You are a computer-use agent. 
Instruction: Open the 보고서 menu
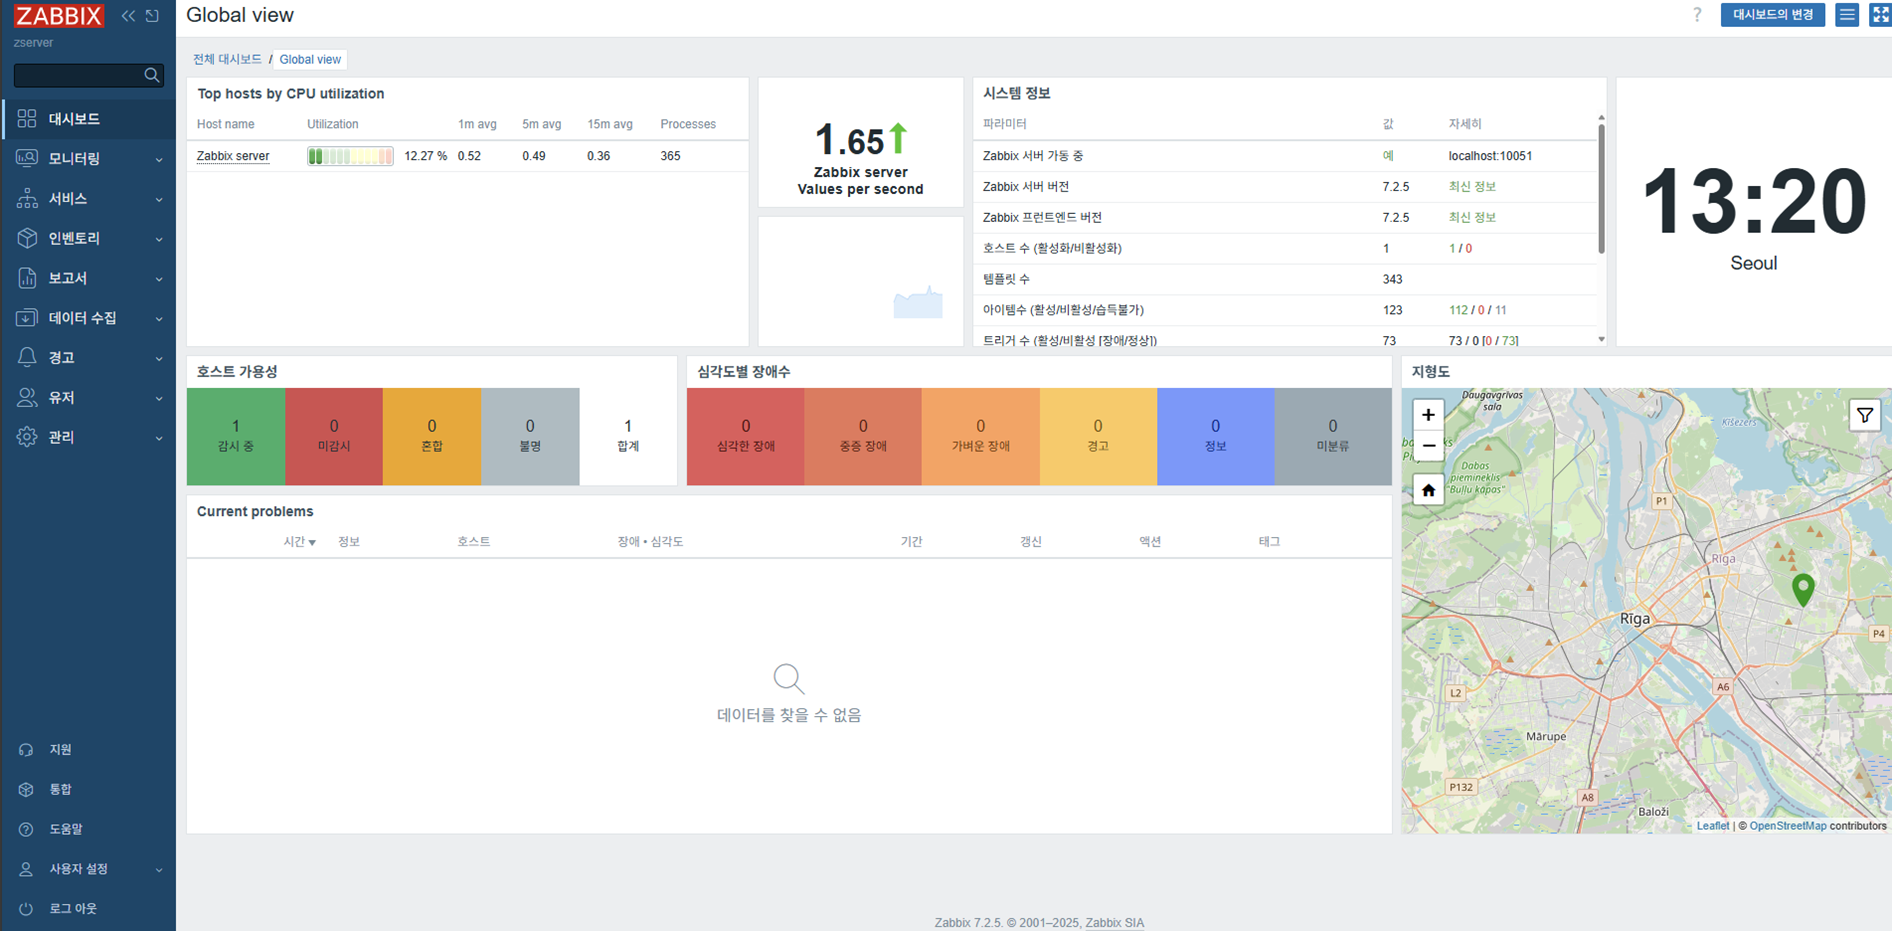click(89, 278)
